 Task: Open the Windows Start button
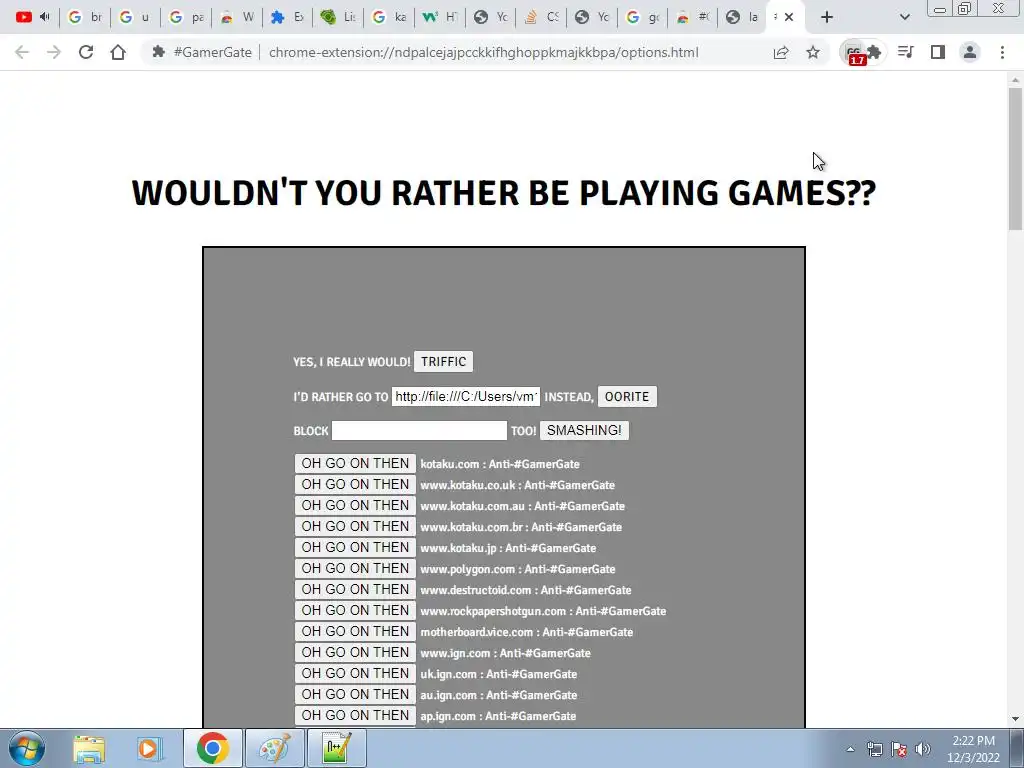(x=27, y=748)
